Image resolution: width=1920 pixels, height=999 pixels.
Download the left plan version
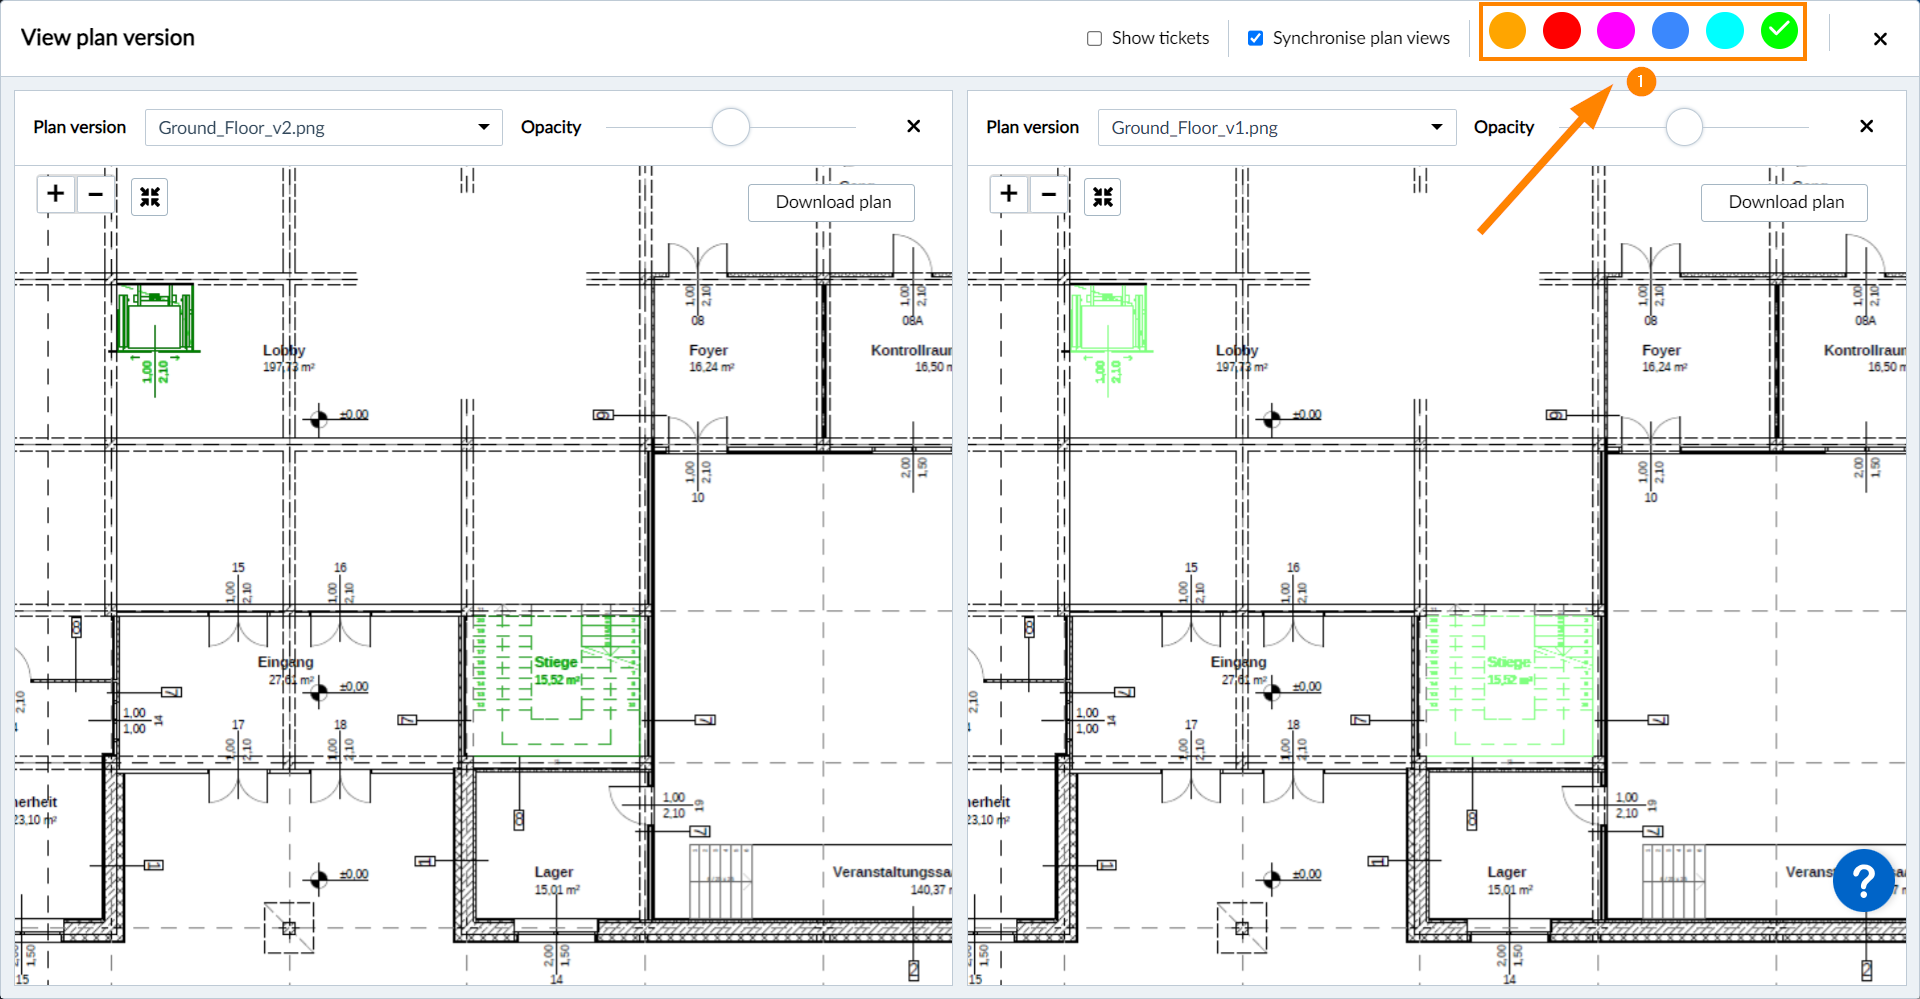pos(832,202)
